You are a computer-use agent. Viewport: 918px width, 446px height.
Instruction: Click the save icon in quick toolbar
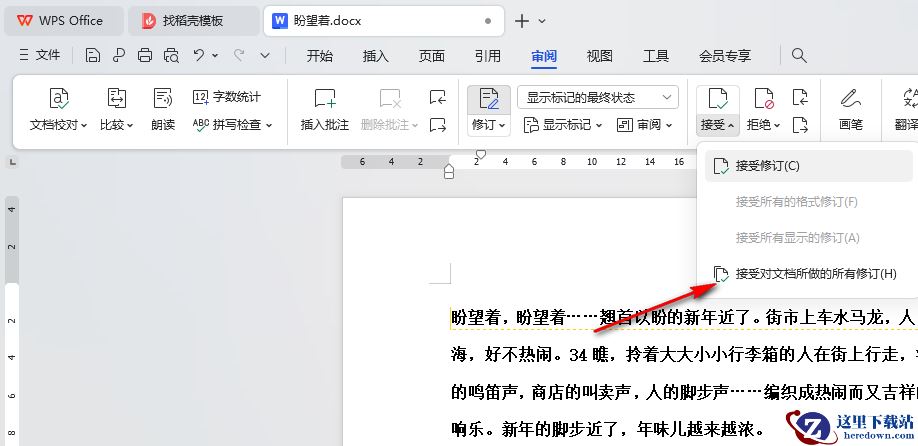(x=93, y=56)
